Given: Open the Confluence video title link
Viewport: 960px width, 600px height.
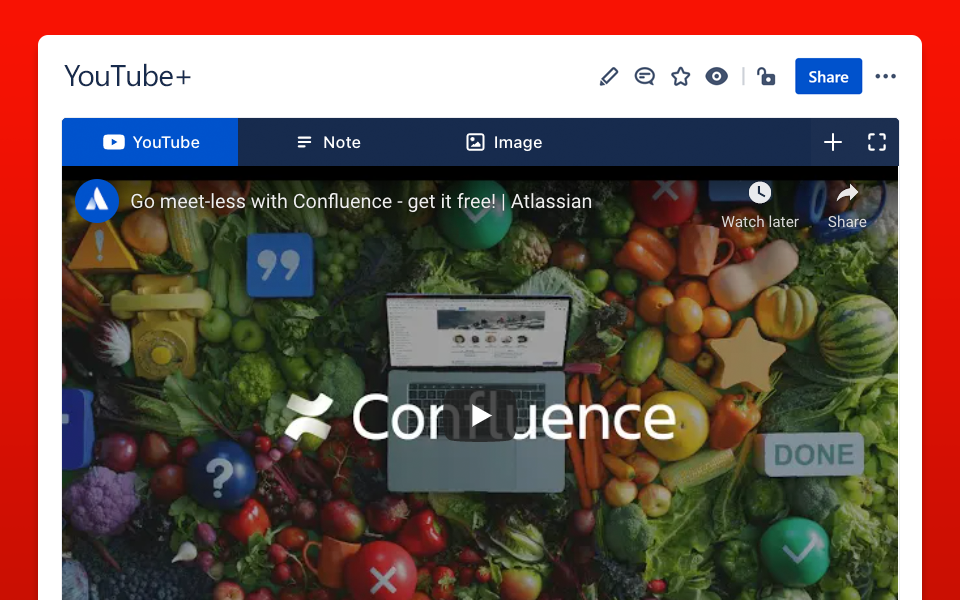Looking at the screenshot, I should tap(361, 201).
